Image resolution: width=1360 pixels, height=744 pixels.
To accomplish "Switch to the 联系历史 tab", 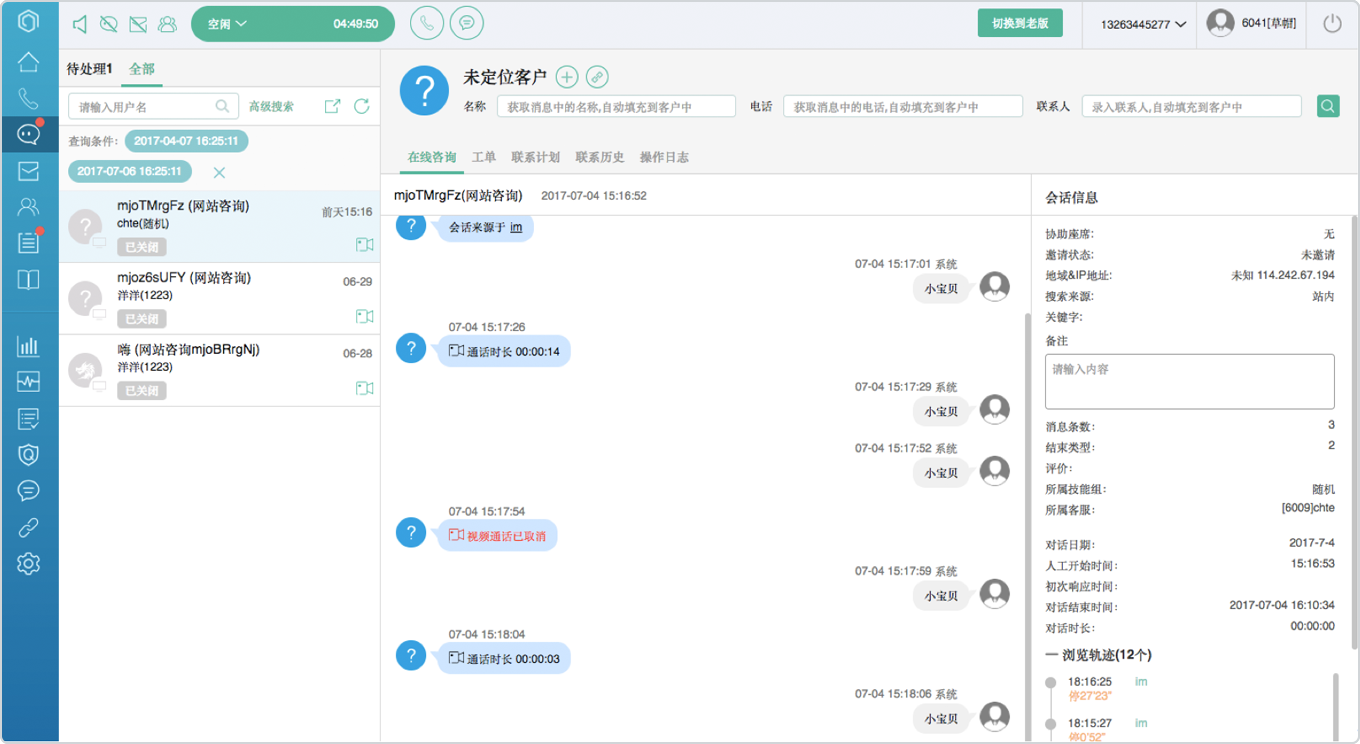I will (x=600, y=157).
